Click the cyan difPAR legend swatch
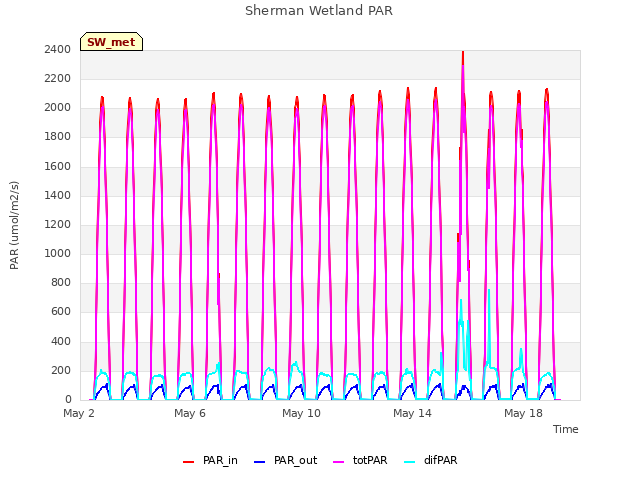 coord(409,462)
